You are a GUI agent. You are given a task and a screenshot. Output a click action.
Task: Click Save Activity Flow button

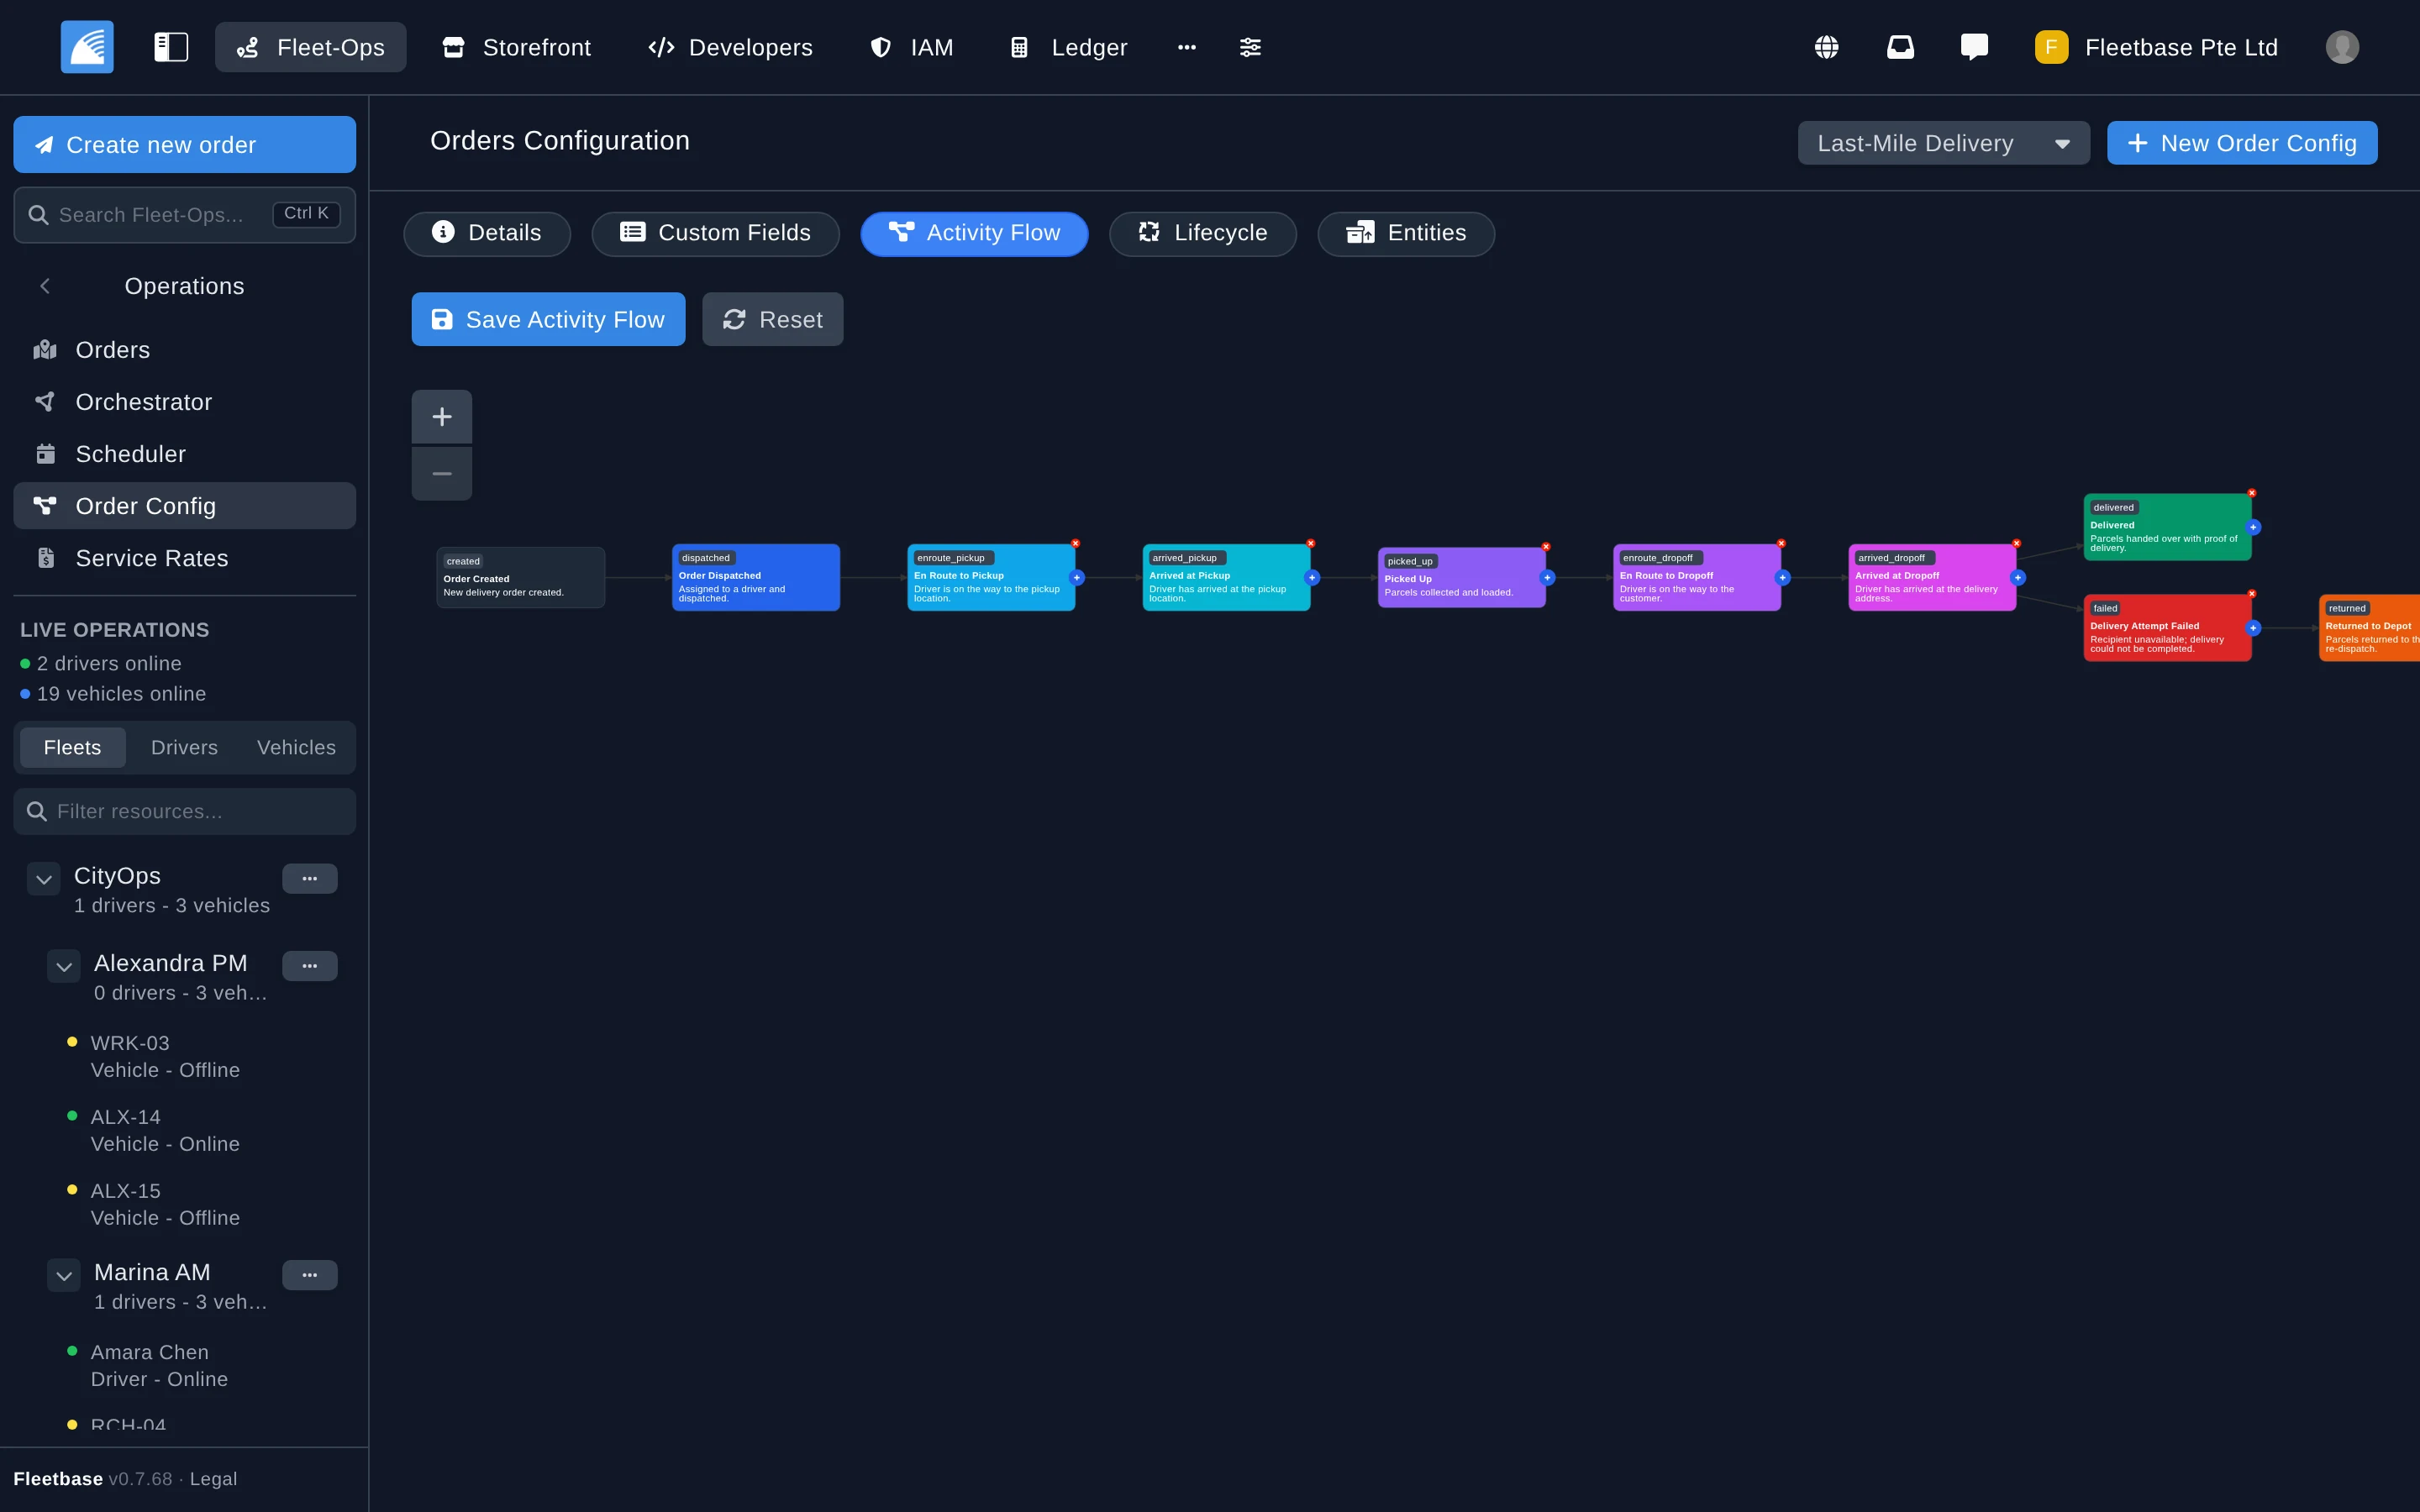coord(548,319)
